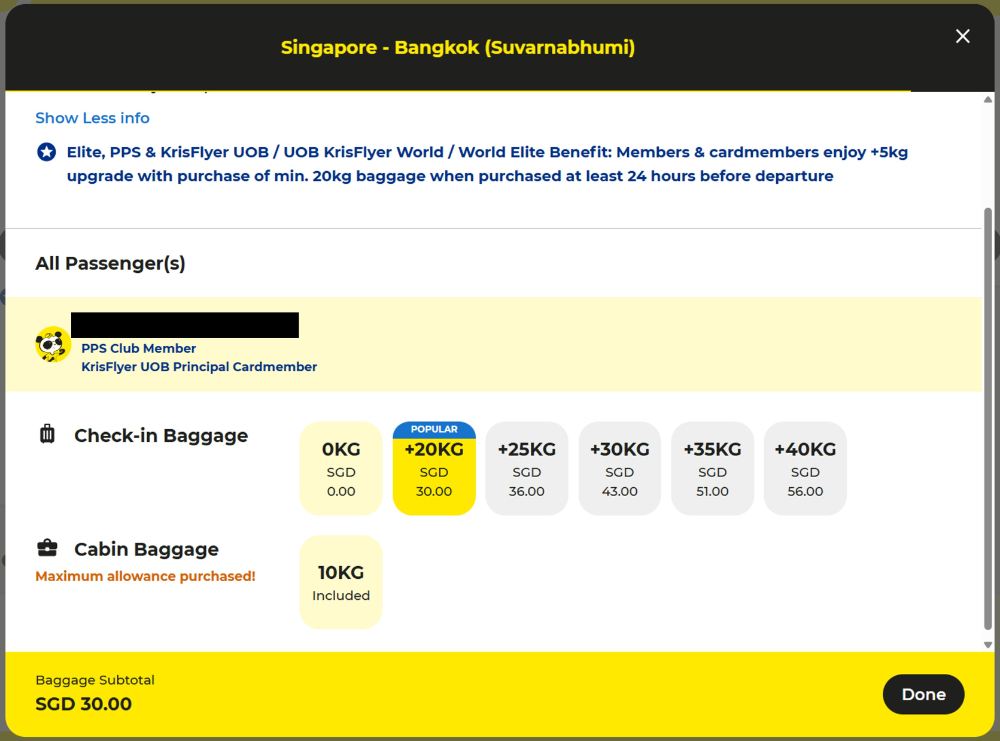Pick +35KG baggage for SGD 51.00
Screen dimensions: 1000x741
coord(712,469)
